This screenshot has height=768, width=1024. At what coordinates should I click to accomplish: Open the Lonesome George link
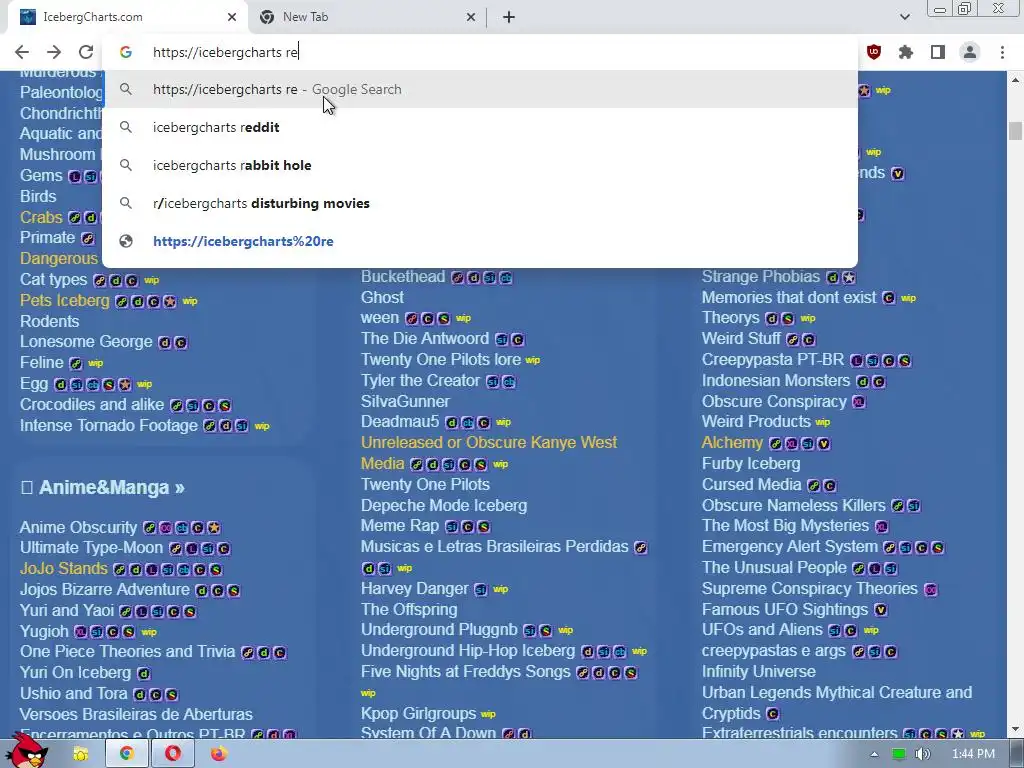click(x=86, y=342)
